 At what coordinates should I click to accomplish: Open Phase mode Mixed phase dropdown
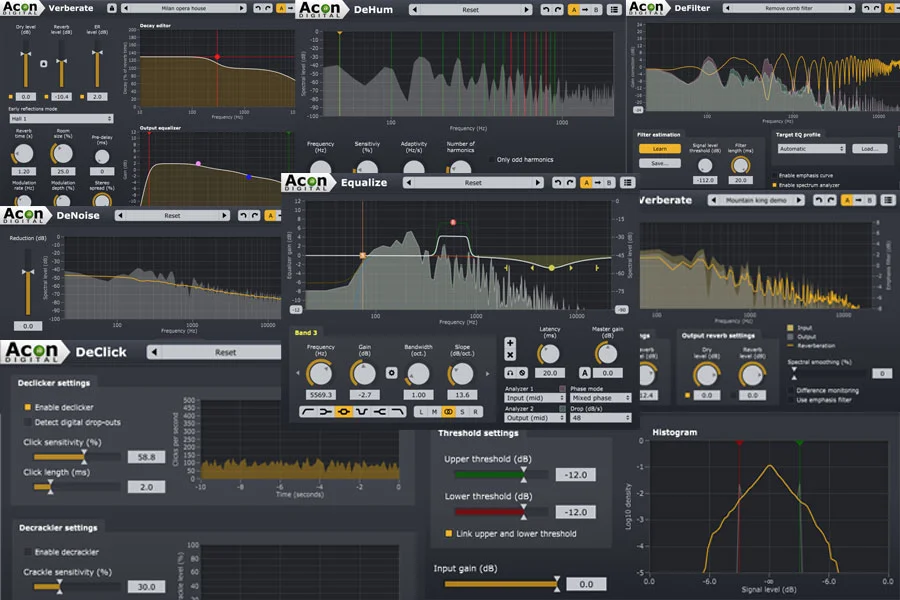(600, 398)
